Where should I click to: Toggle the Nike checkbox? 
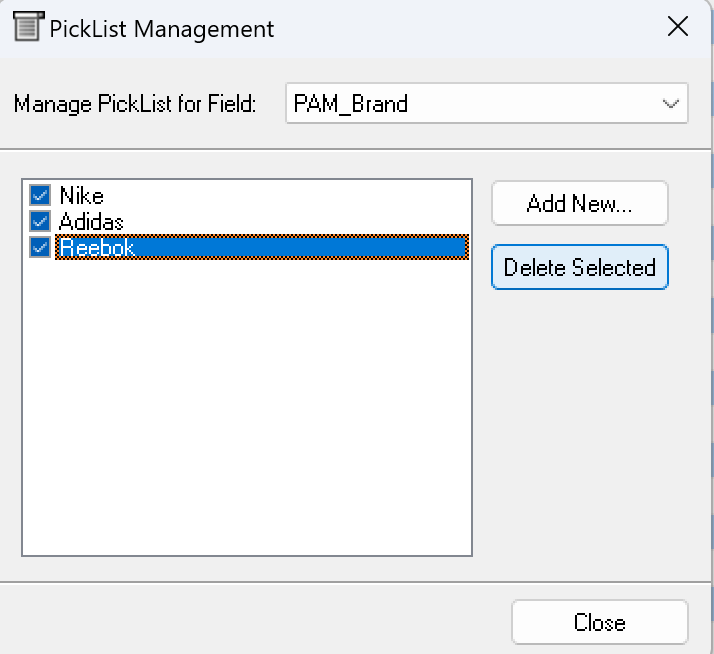coord(40,195)
